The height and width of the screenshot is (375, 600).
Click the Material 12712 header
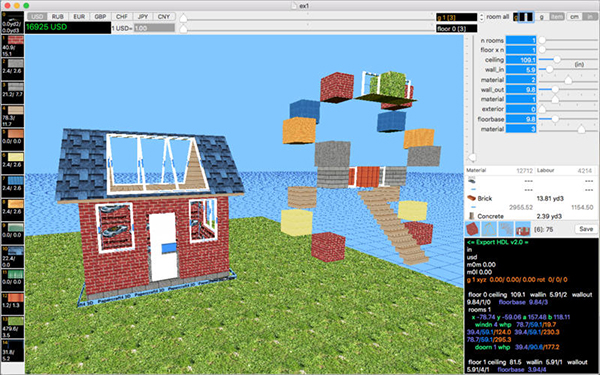499,170
